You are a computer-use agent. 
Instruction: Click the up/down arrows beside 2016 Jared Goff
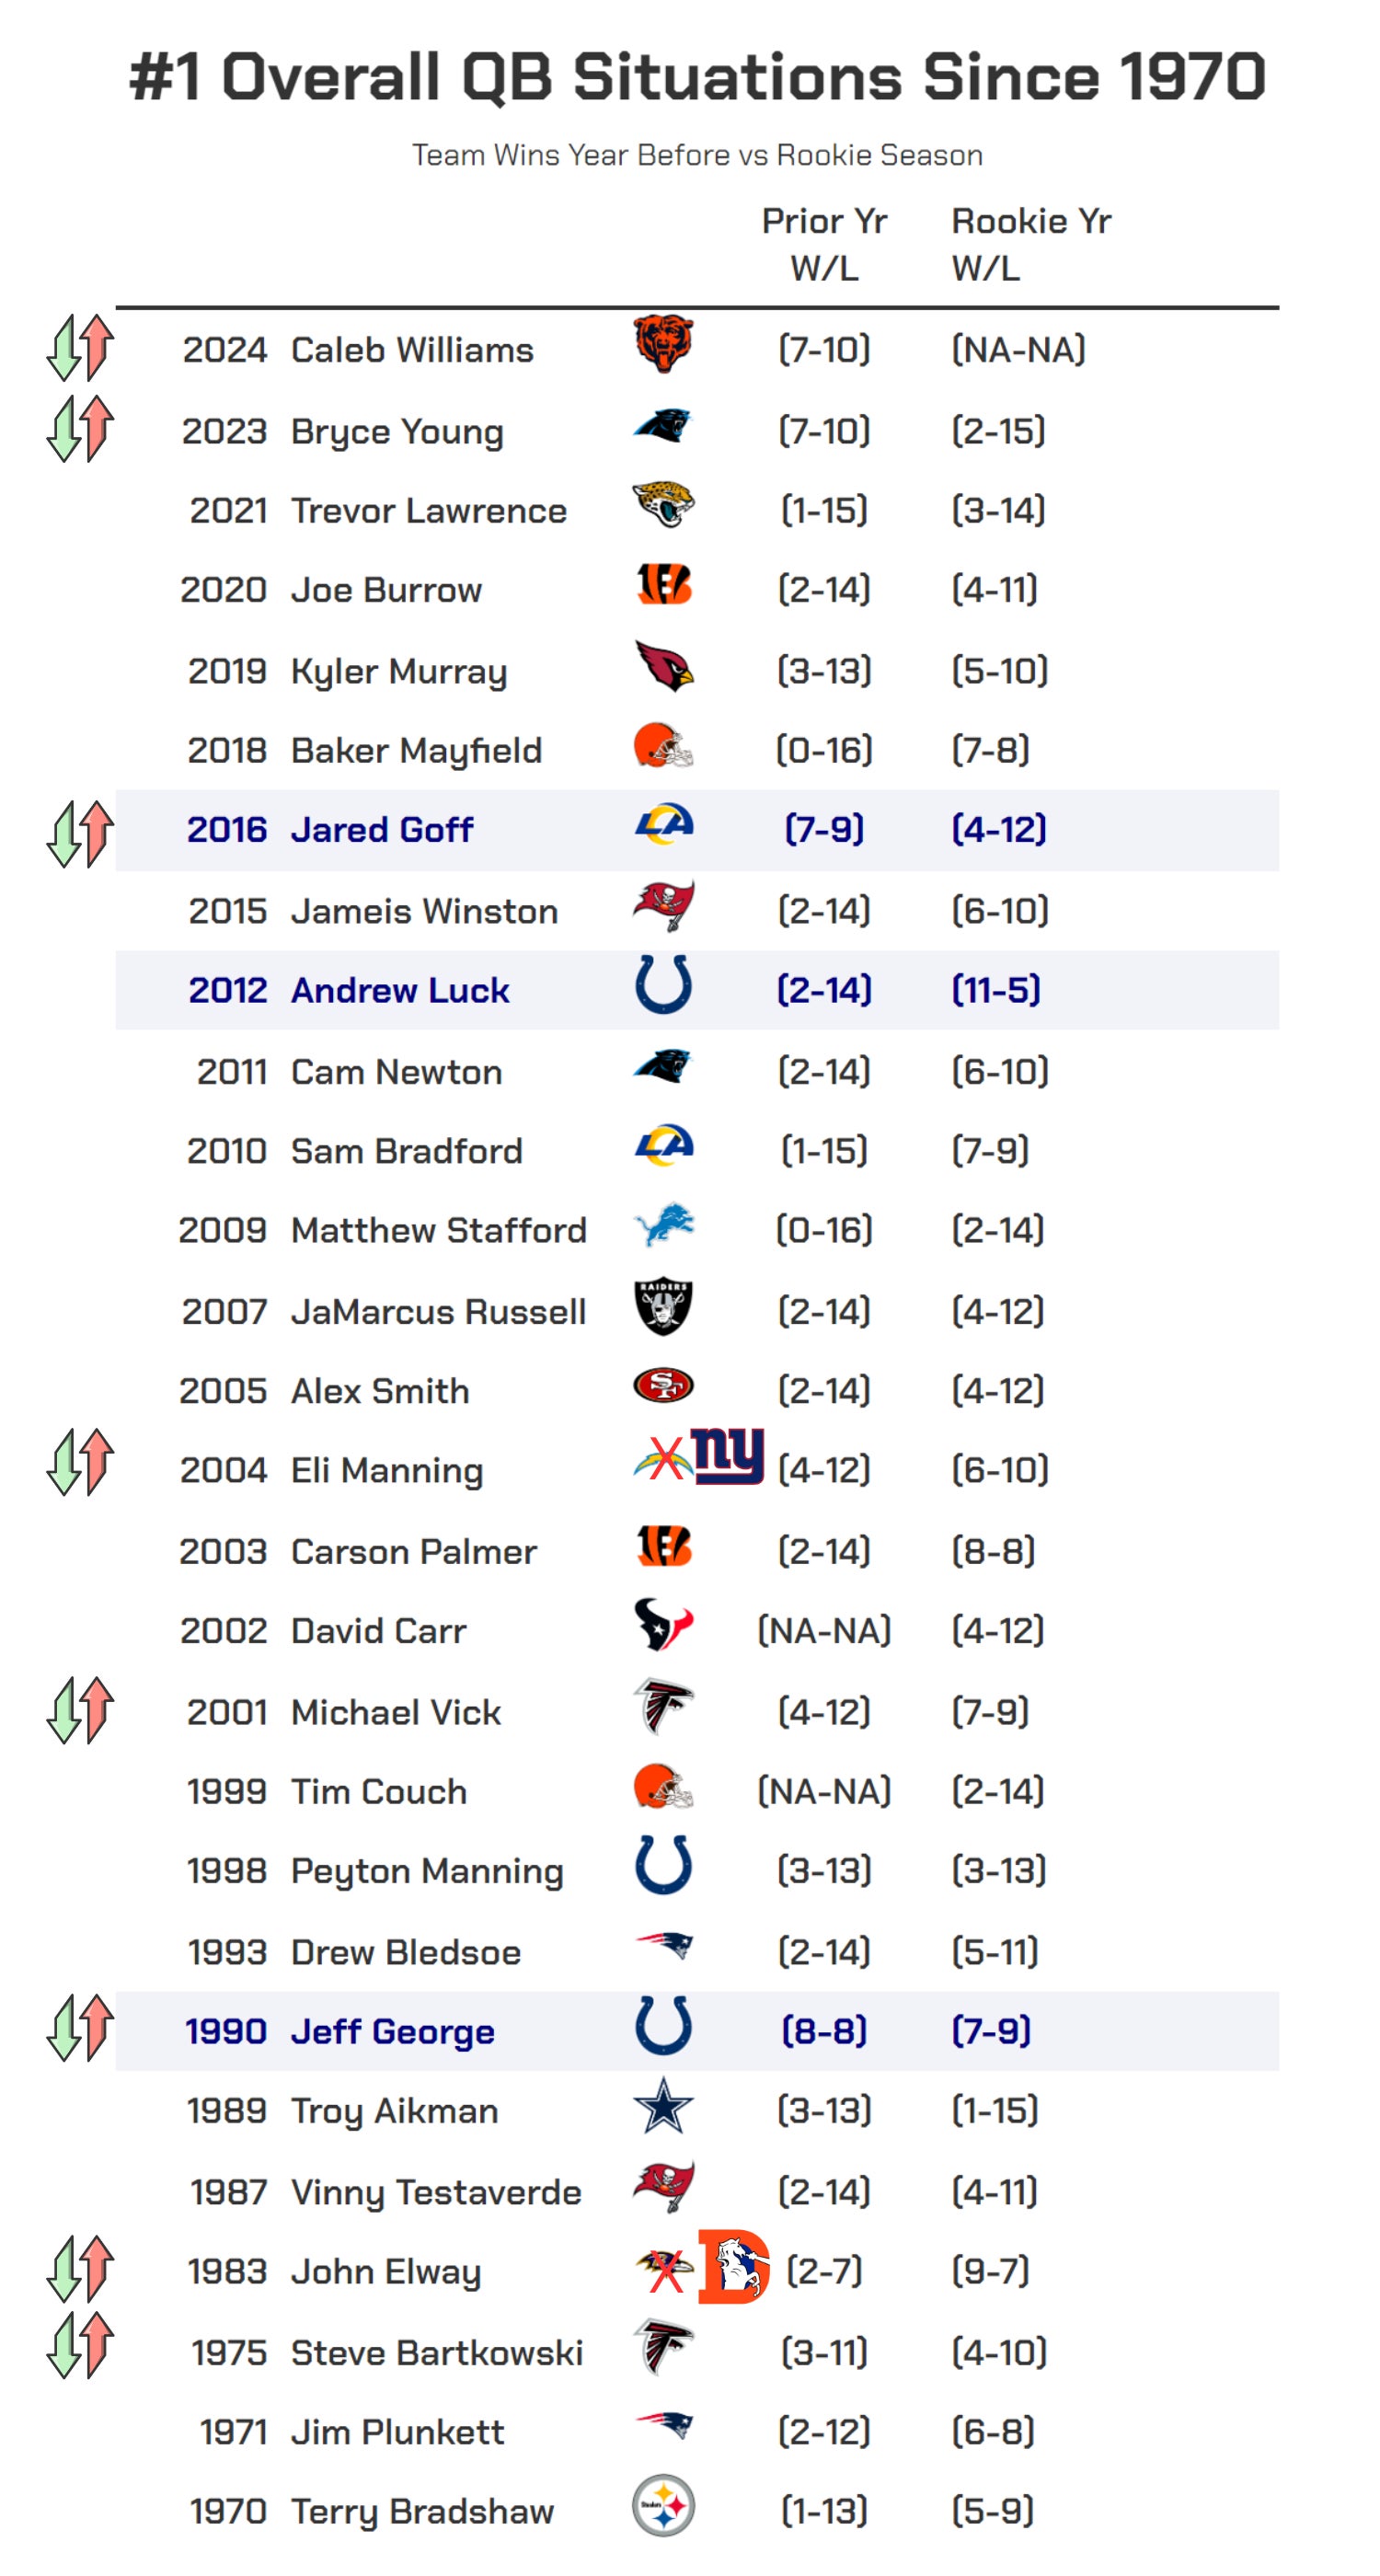[80, 833]
